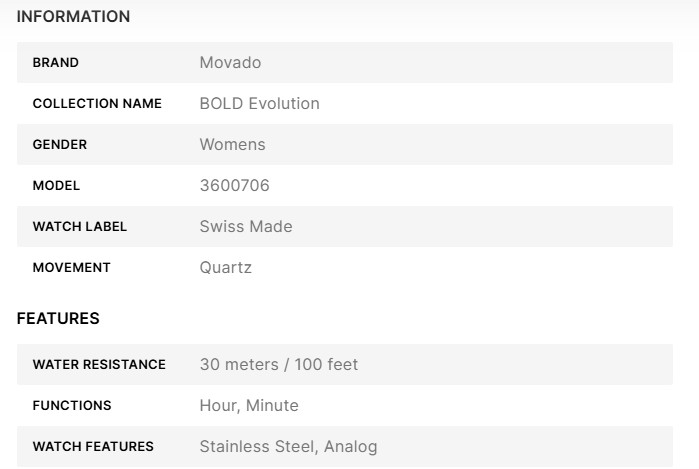Click the BRAND row label
The height and width of the screenshot is (469, 699).
(x=56, y=63)
